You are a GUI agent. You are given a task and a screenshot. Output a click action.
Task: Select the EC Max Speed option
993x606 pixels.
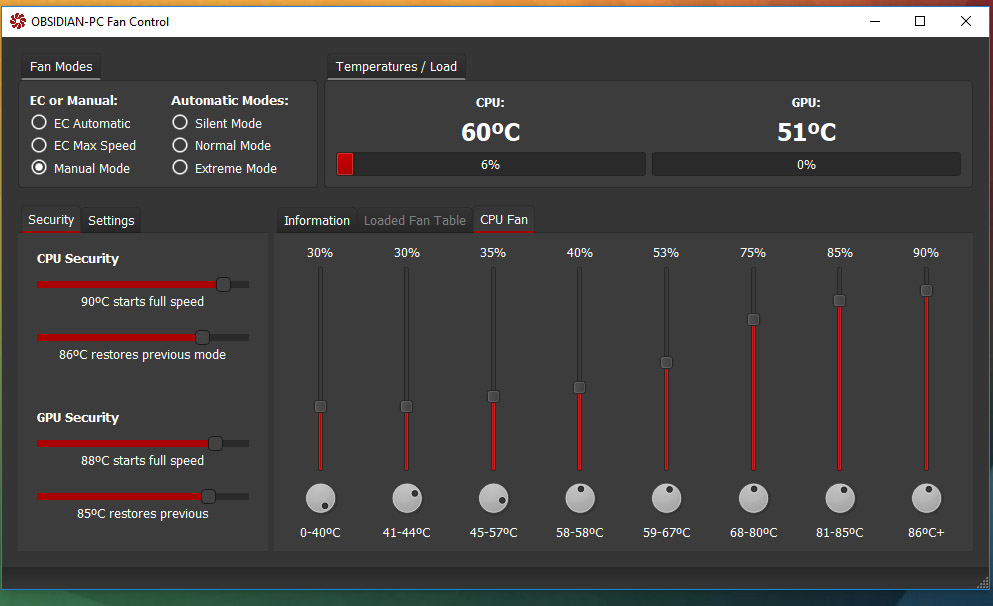39,146
